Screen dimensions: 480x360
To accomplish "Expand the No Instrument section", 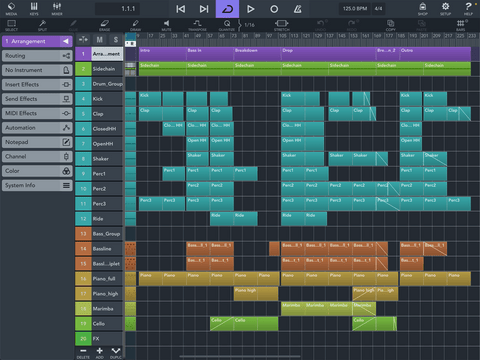I will tap(37, 70).
